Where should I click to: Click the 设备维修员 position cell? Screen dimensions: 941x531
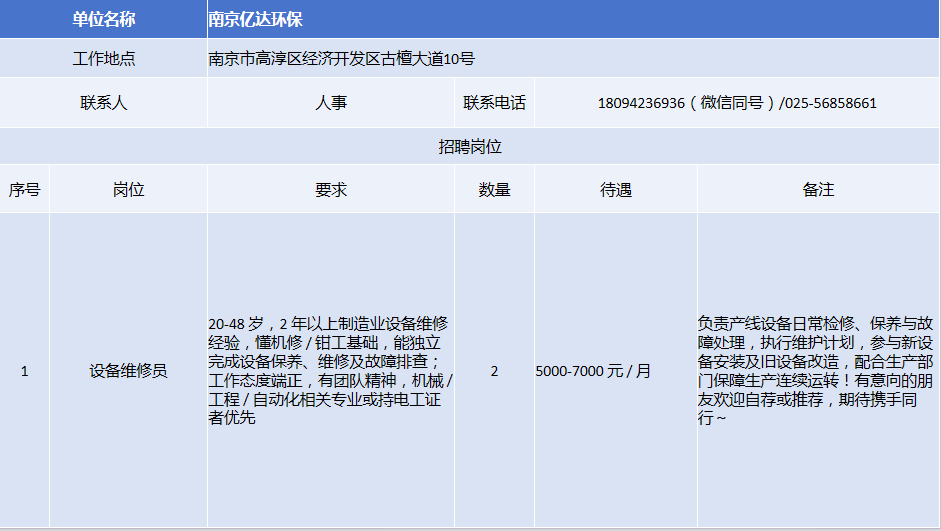128,371
